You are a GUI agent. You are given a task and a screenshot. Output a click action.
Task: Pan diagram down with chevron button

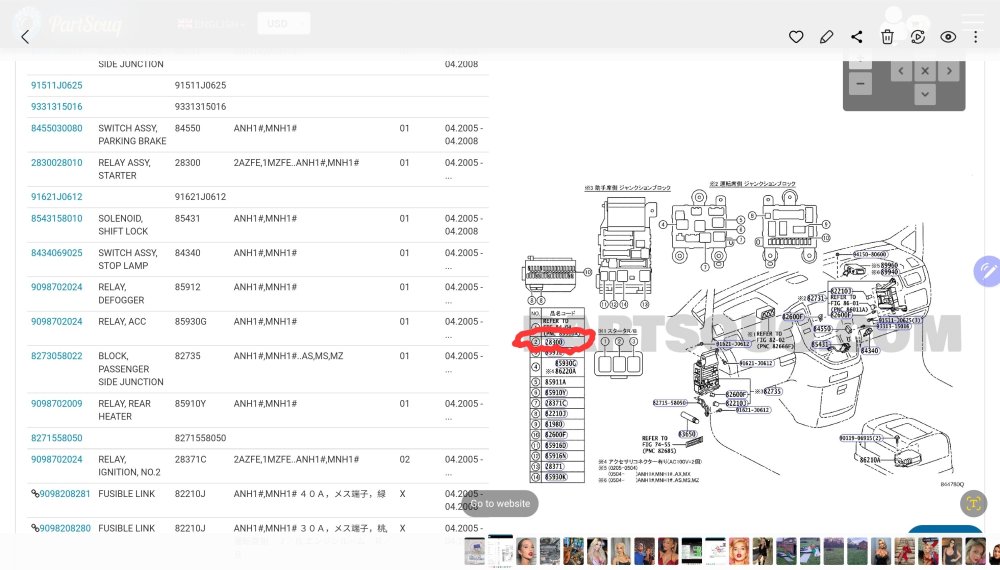pos(925,94)
